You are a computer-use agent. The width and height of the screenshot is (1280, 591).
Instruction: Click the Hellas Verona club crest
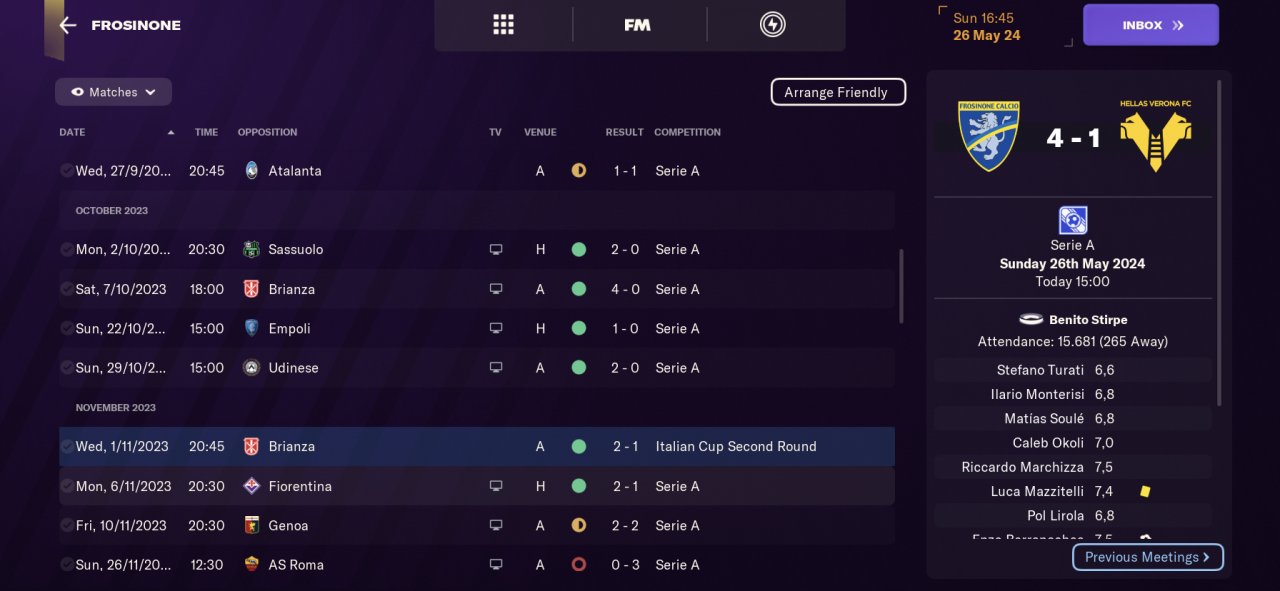1156,135
